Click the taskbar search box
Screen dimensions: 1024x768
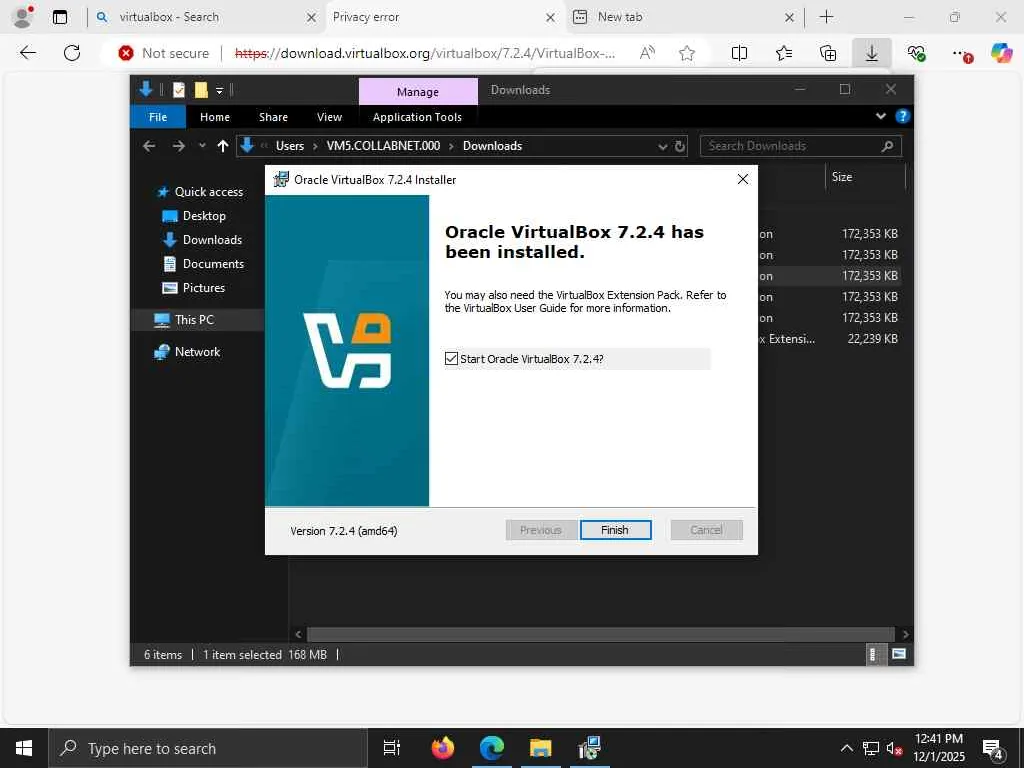point(208,748)
